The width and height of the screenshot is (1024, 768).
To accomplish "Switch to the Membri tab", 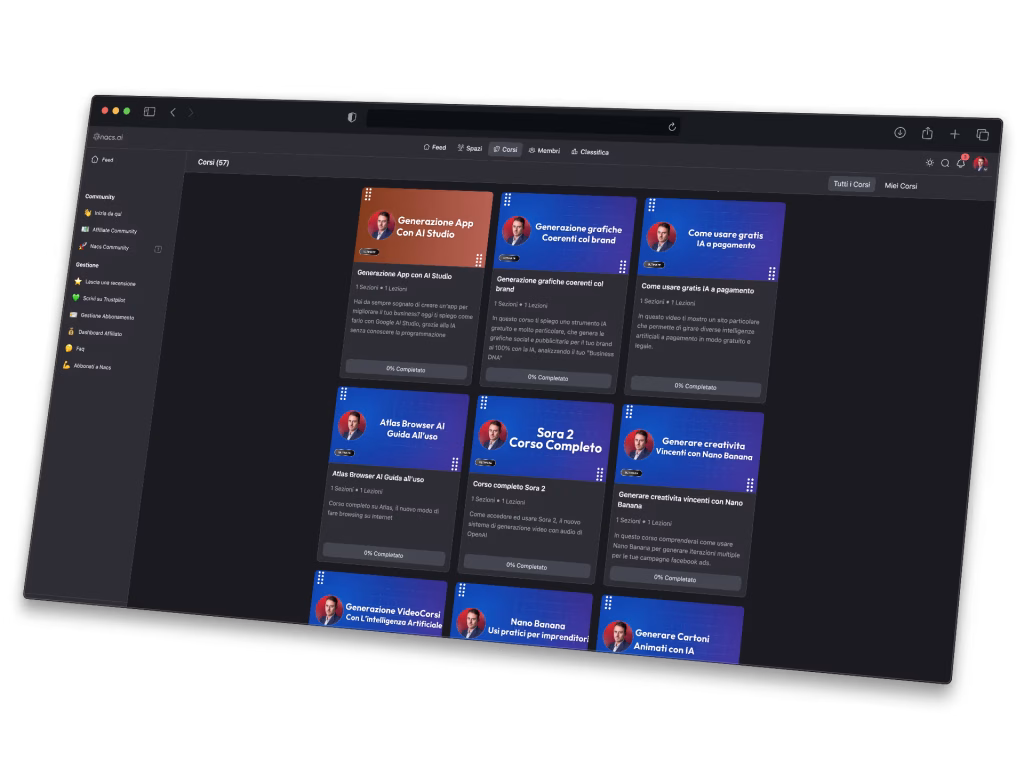I will [545, 150].
